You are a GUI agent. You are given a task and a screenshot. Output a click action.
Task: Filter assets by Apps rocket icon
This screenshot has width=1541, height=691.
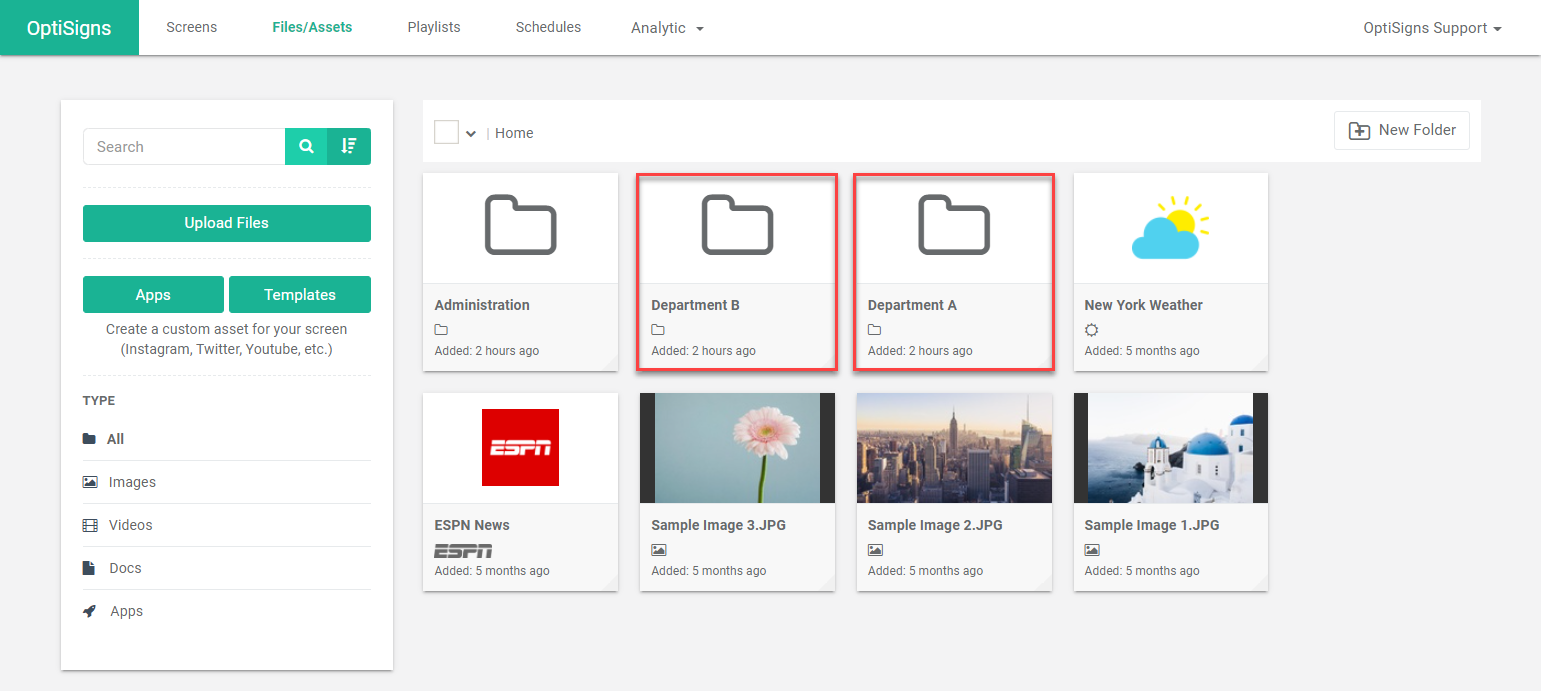point(90,611)
